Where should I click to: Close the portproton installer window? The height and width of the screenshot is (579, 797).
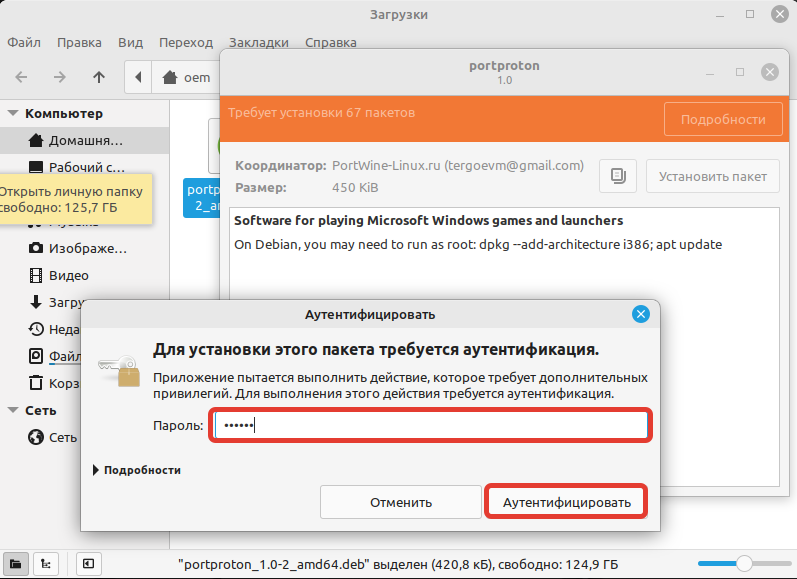tap(770, 72)
